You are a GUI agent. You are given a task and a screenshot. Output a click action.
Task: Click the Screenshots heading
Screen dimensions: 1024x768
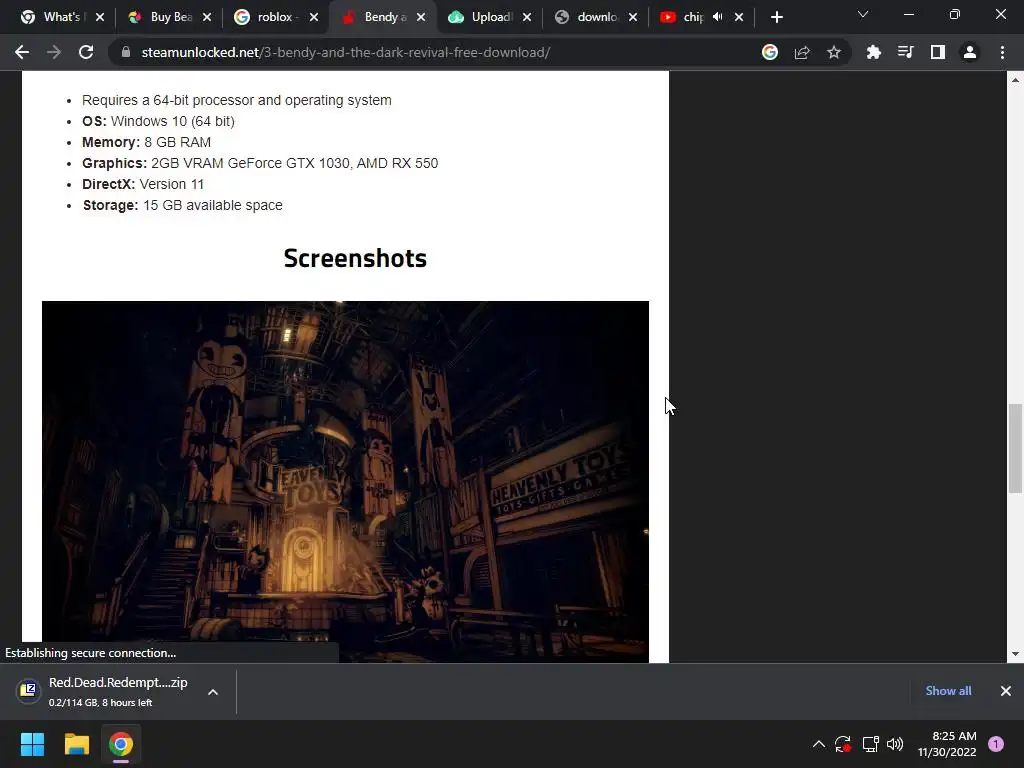[355, 259]
